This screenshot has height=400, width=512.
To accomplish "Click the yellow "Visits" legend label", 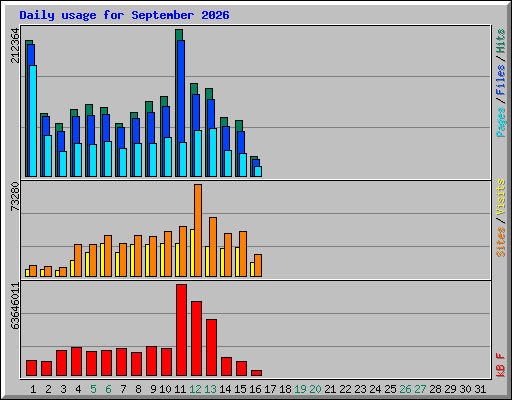I will click(500, 197).
